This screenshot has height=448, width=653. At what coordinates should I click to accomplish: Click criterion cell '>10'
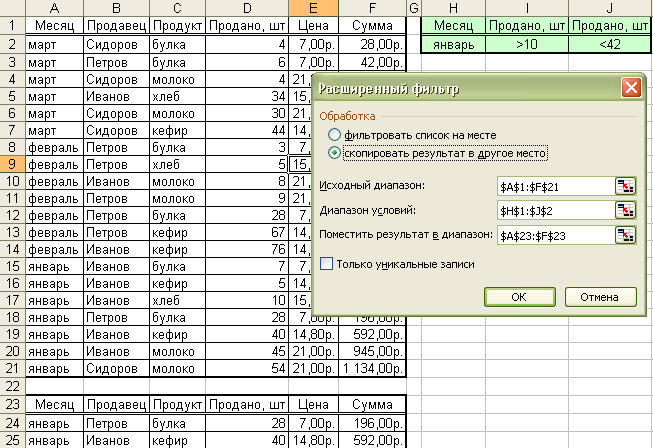[x=527, y=44]
